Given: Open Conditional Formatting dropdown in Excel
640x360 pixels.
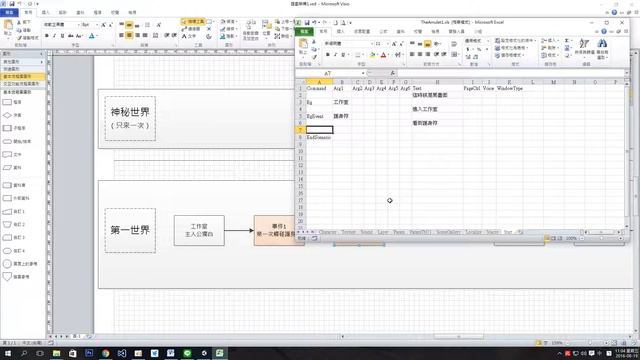Looking at the screenshot, I should (x=515, y=40).
